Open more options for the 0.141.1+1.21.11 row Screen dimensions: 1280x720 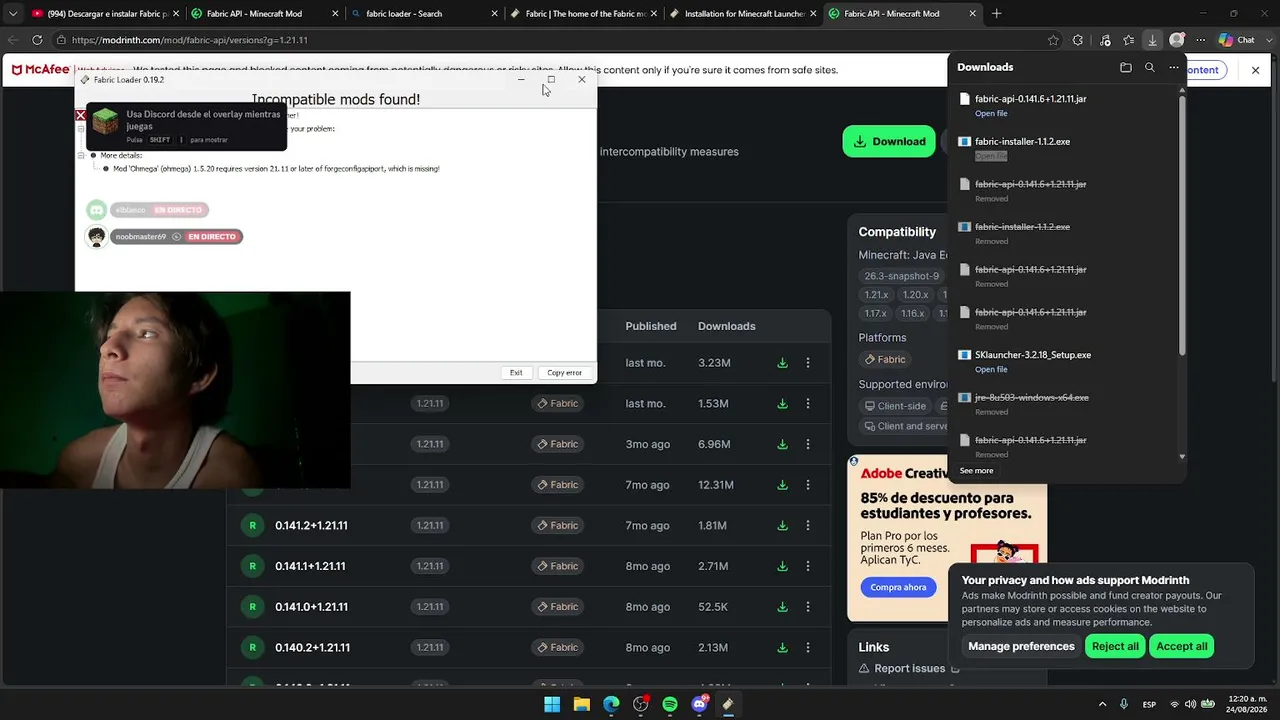pos(808,566)
